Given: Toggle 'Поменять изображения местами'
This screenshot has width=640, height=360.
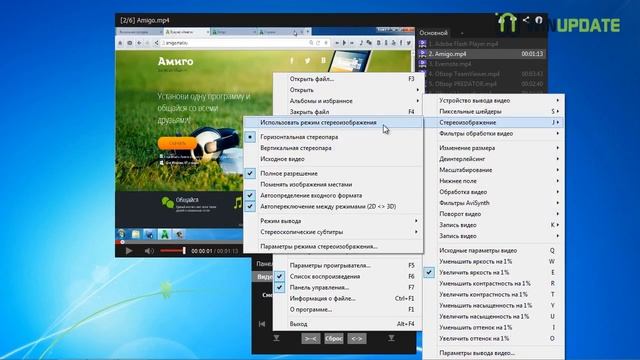Looking at the screenshot, I should click(333, 184).
